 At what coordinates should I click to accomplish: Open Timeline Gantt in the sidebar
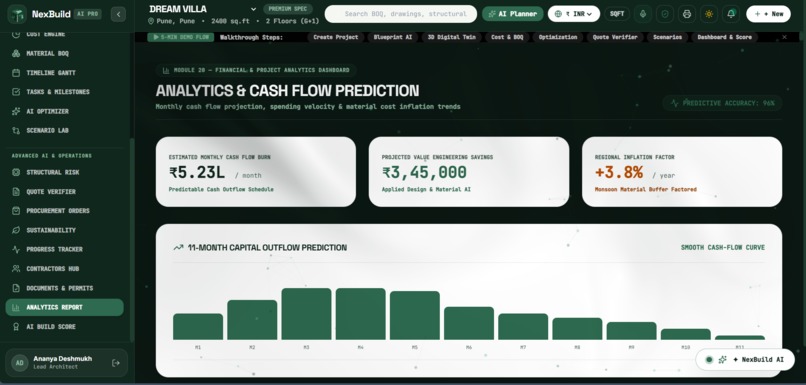pos(64,73)
